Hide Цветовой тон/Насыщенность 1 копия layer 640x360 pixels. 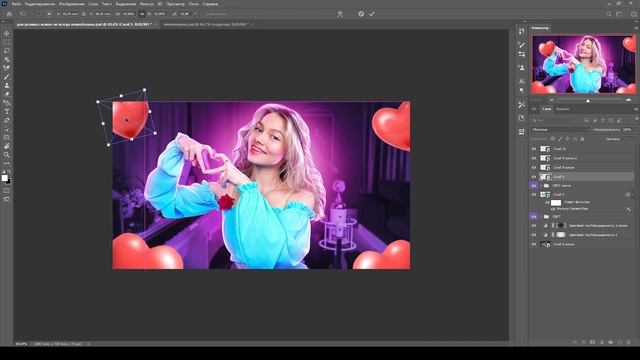[533, 226]
